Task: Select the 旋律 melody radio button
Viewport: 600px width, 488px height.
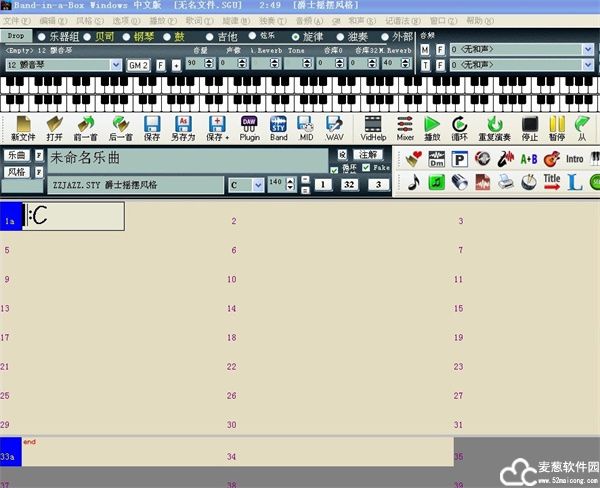Action: coord(295,37)
